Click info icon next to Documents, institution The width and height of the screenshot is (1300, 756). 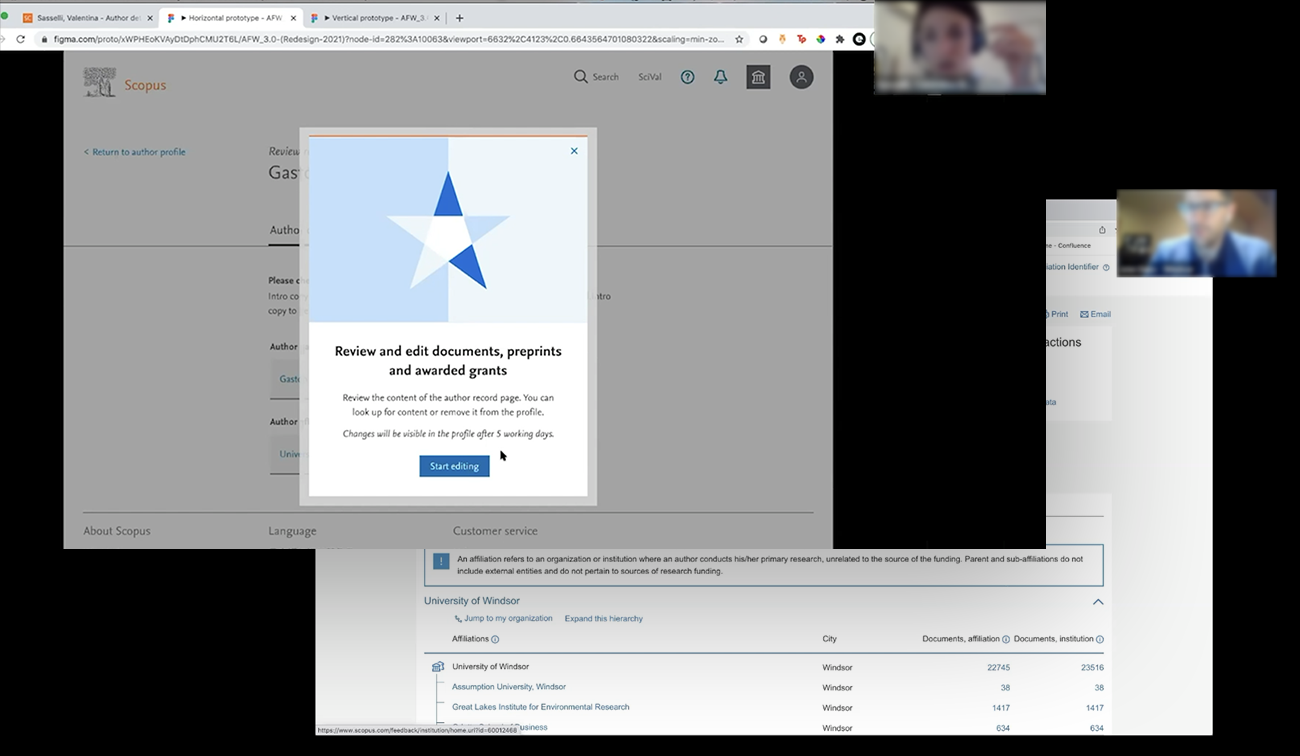pos(1100,639)
